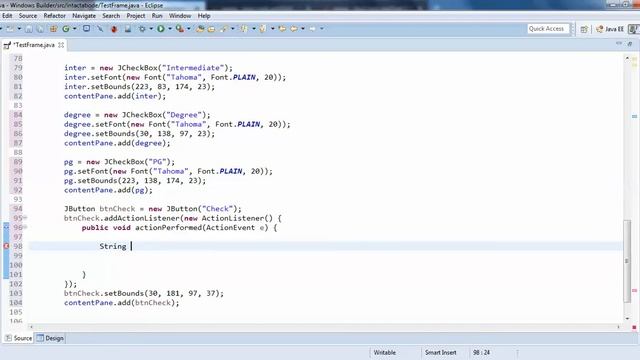
Task: Click the Save toolbar icon
Action: (29, 29)
